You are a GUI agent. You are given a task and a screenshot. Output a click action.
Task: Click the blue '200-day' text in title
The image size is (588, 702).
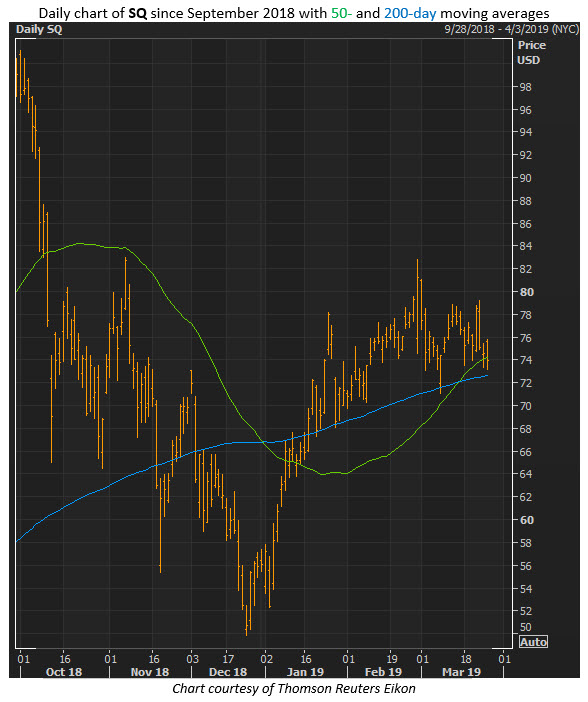point(410,13)
